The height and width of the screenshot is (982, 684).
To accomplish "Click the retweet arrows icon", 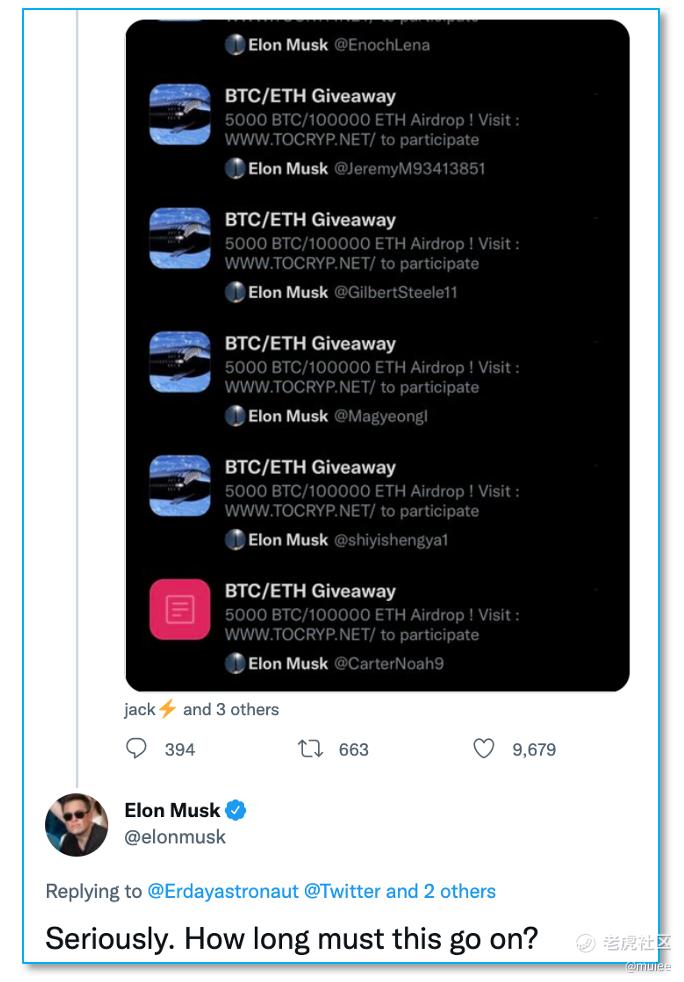I will click(x=310, y=749).
